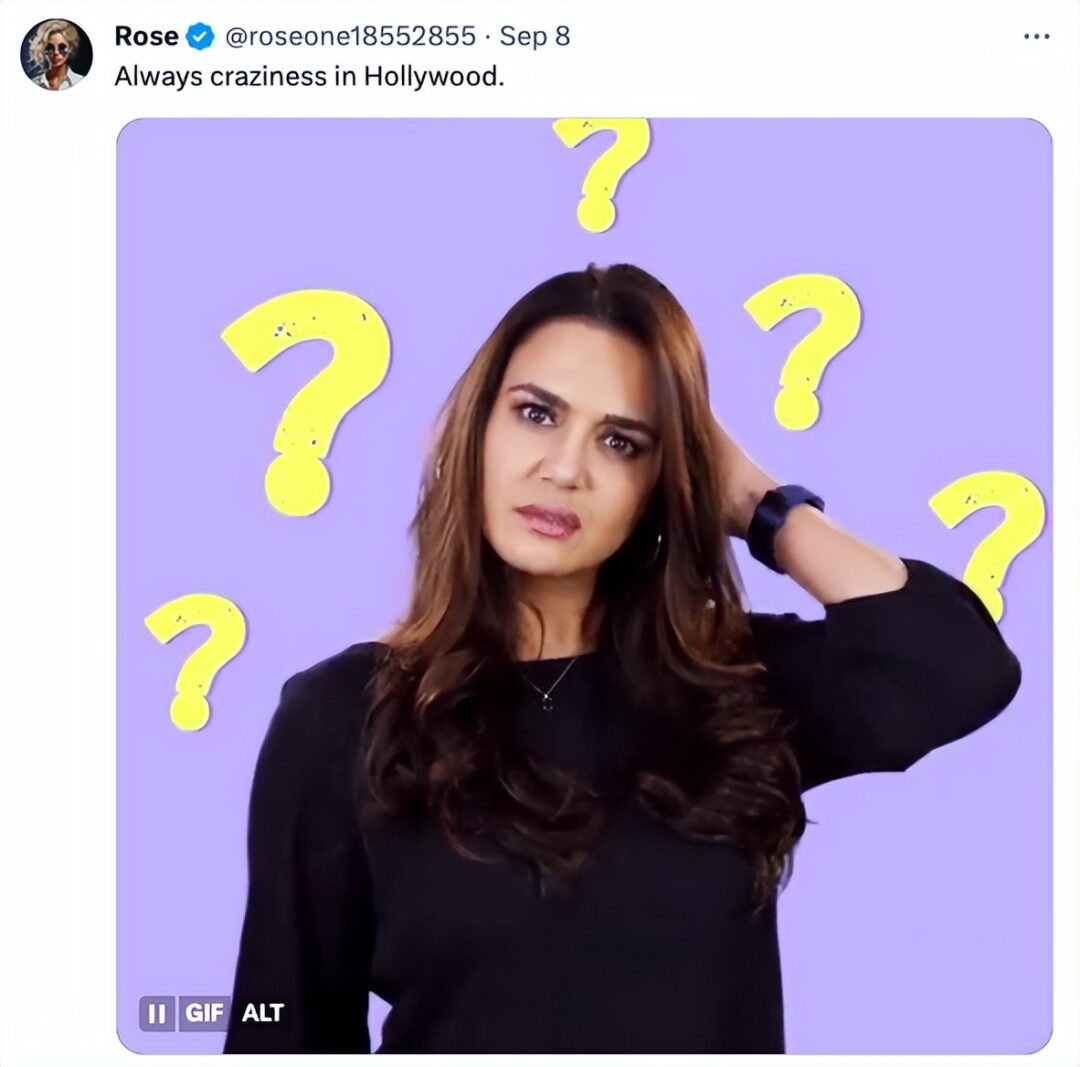Click the tweet text 'Always craziness in Hollywood.'
Screen dimensions: 1080x1067
point(309,76)
